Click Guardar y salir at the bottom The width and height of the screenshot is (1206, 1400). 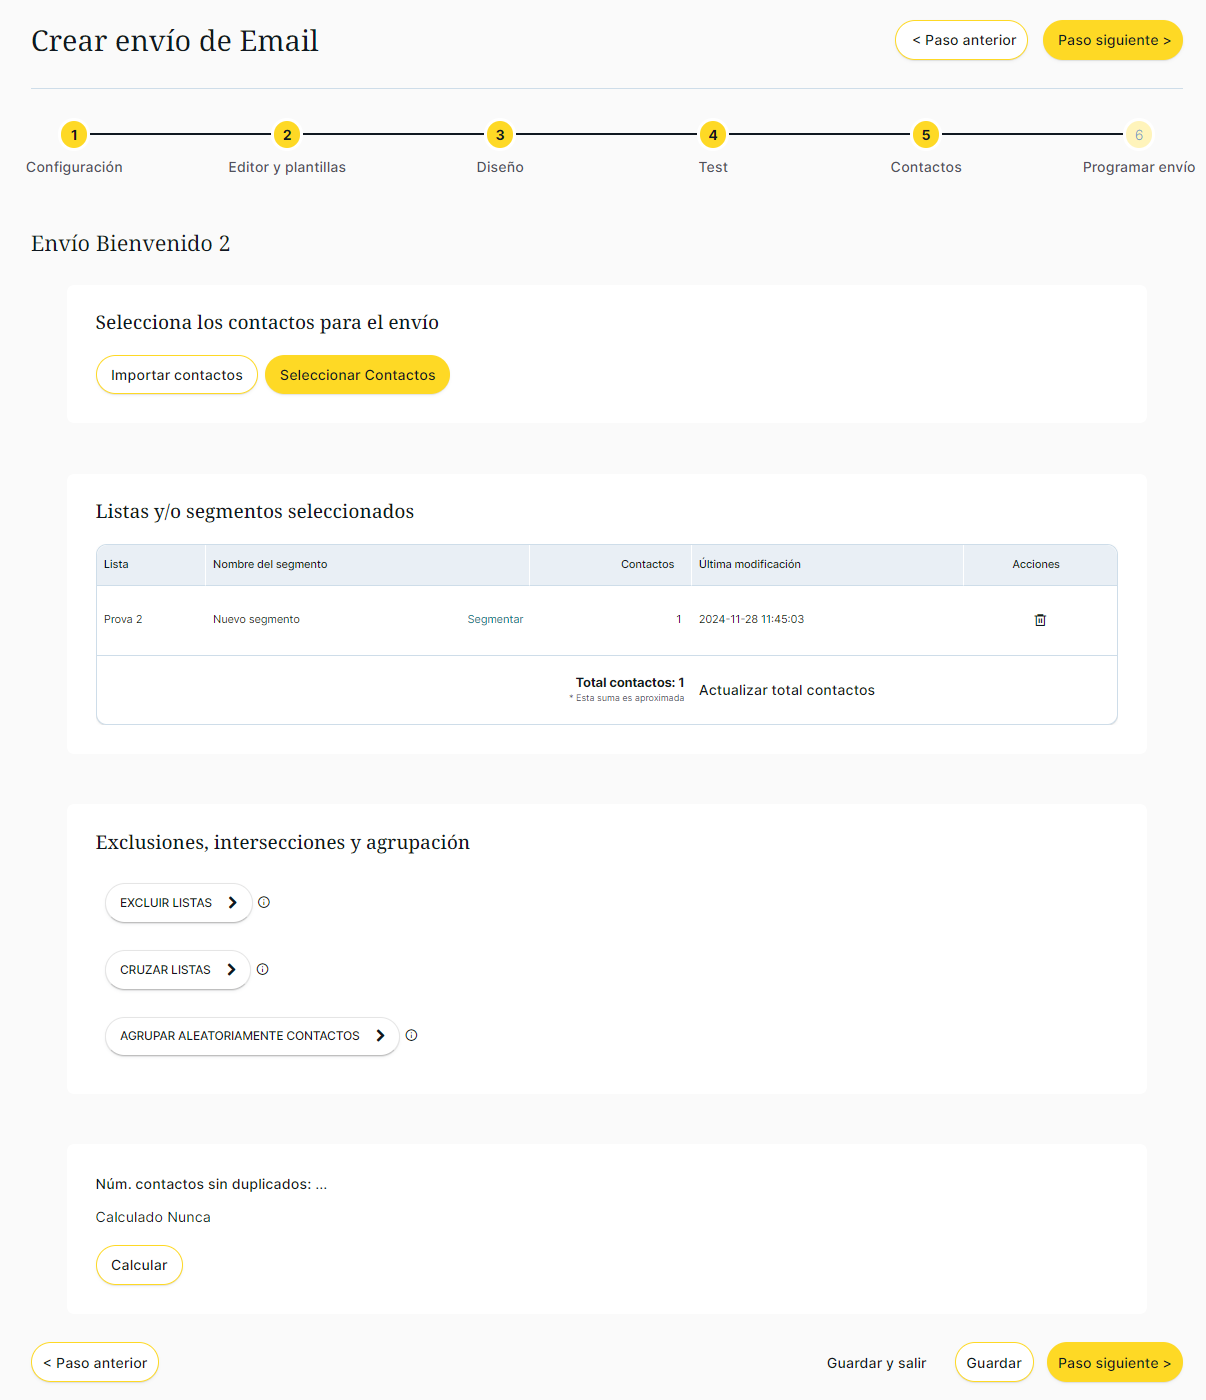876,1363
